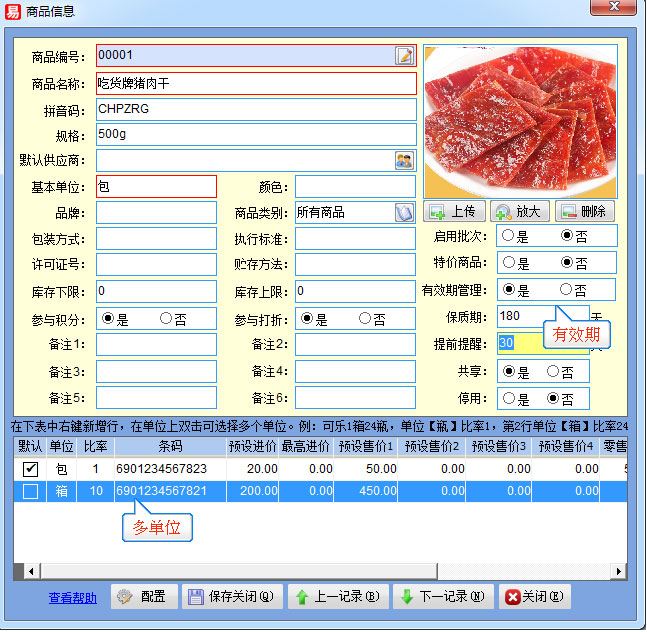Click right arrow of horizontal table scrollbar
647x632 pixels.
(621, 571)
